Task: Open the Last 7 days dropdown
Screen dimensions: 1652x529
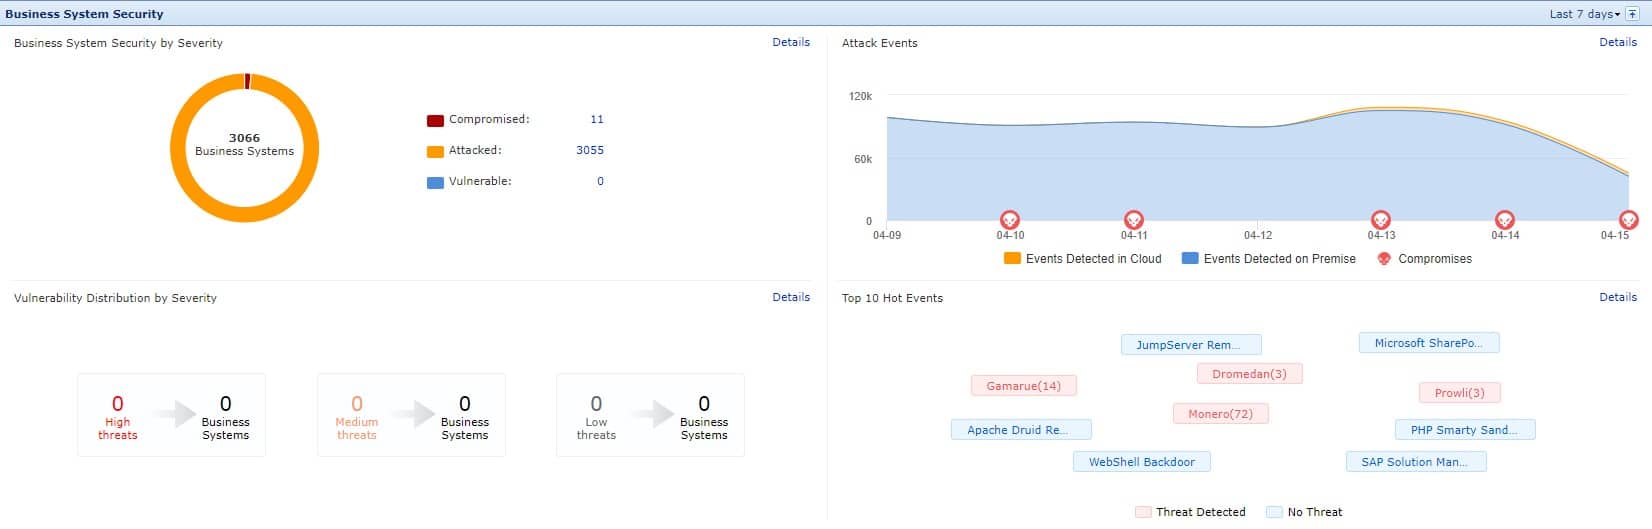Action: pos(1584,14)
